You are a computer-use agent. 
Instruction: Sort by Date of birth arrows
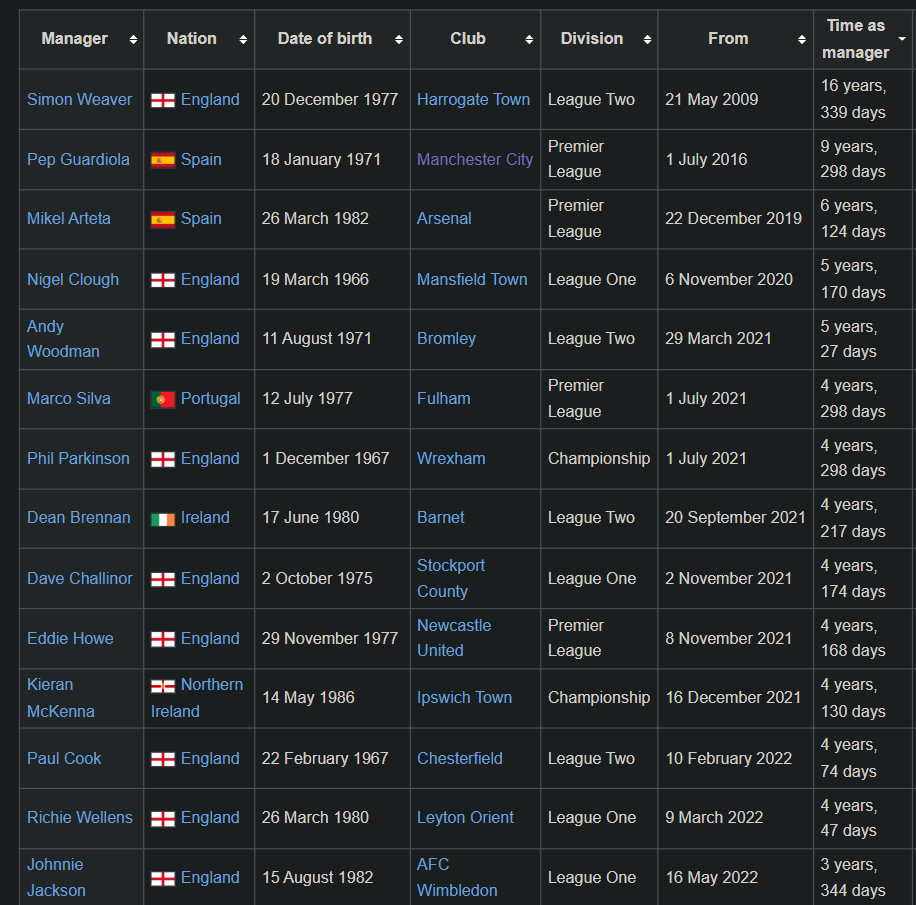click(x=398, y=39)
